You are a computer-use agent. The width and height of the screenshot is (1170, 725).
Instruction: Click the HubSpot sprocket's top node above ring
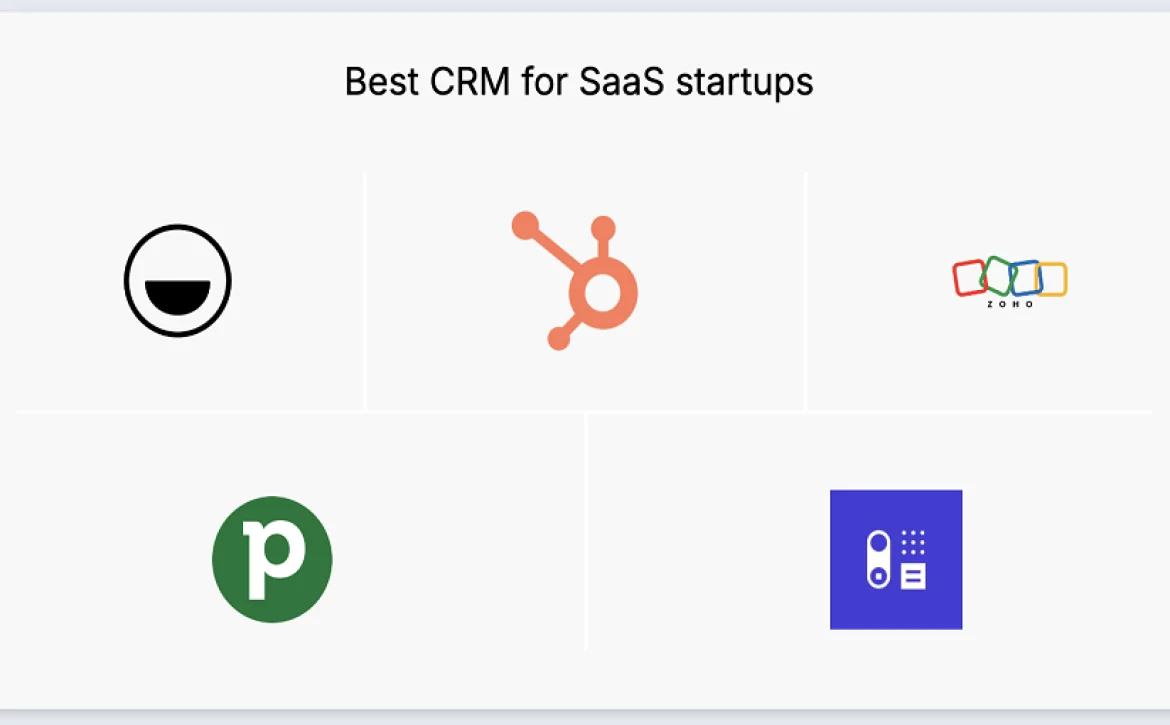pos(603,228)
